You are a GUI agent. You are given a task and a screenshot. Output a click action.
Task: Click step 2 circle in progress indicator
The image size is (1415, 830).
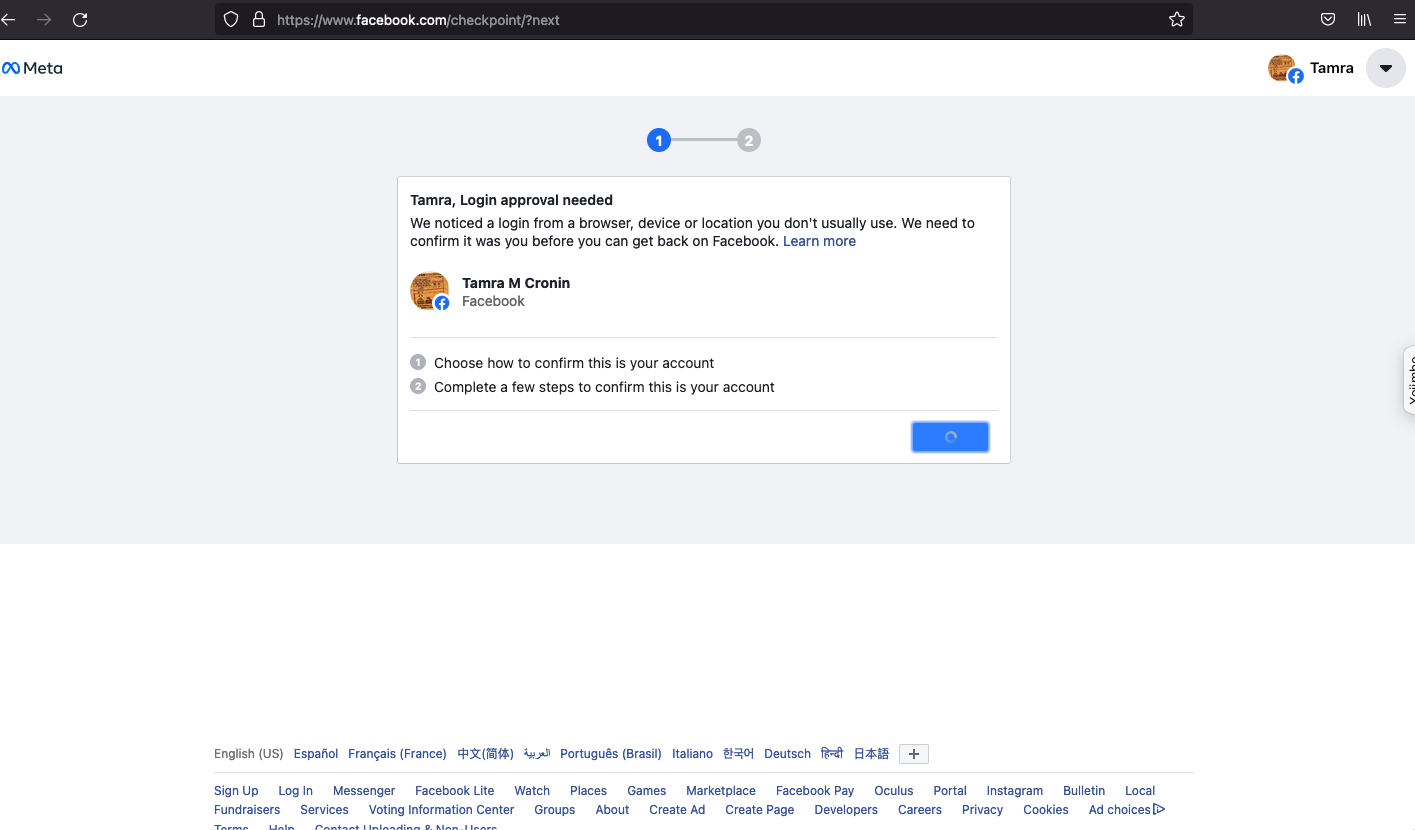[x=749, y=141]
